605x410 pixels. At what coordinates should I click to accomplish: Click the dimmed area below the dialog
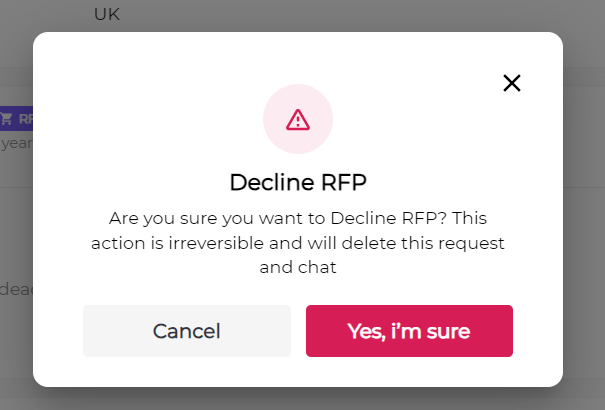tap(300, 399)
